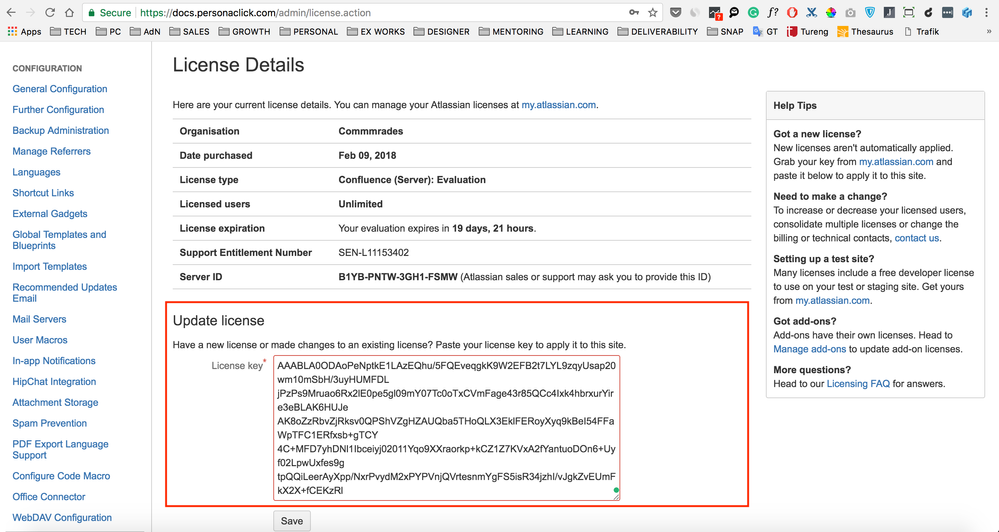Select Languages in the sidebar
This screenshot has height=532, width=999.
click(x=36, y=173)
